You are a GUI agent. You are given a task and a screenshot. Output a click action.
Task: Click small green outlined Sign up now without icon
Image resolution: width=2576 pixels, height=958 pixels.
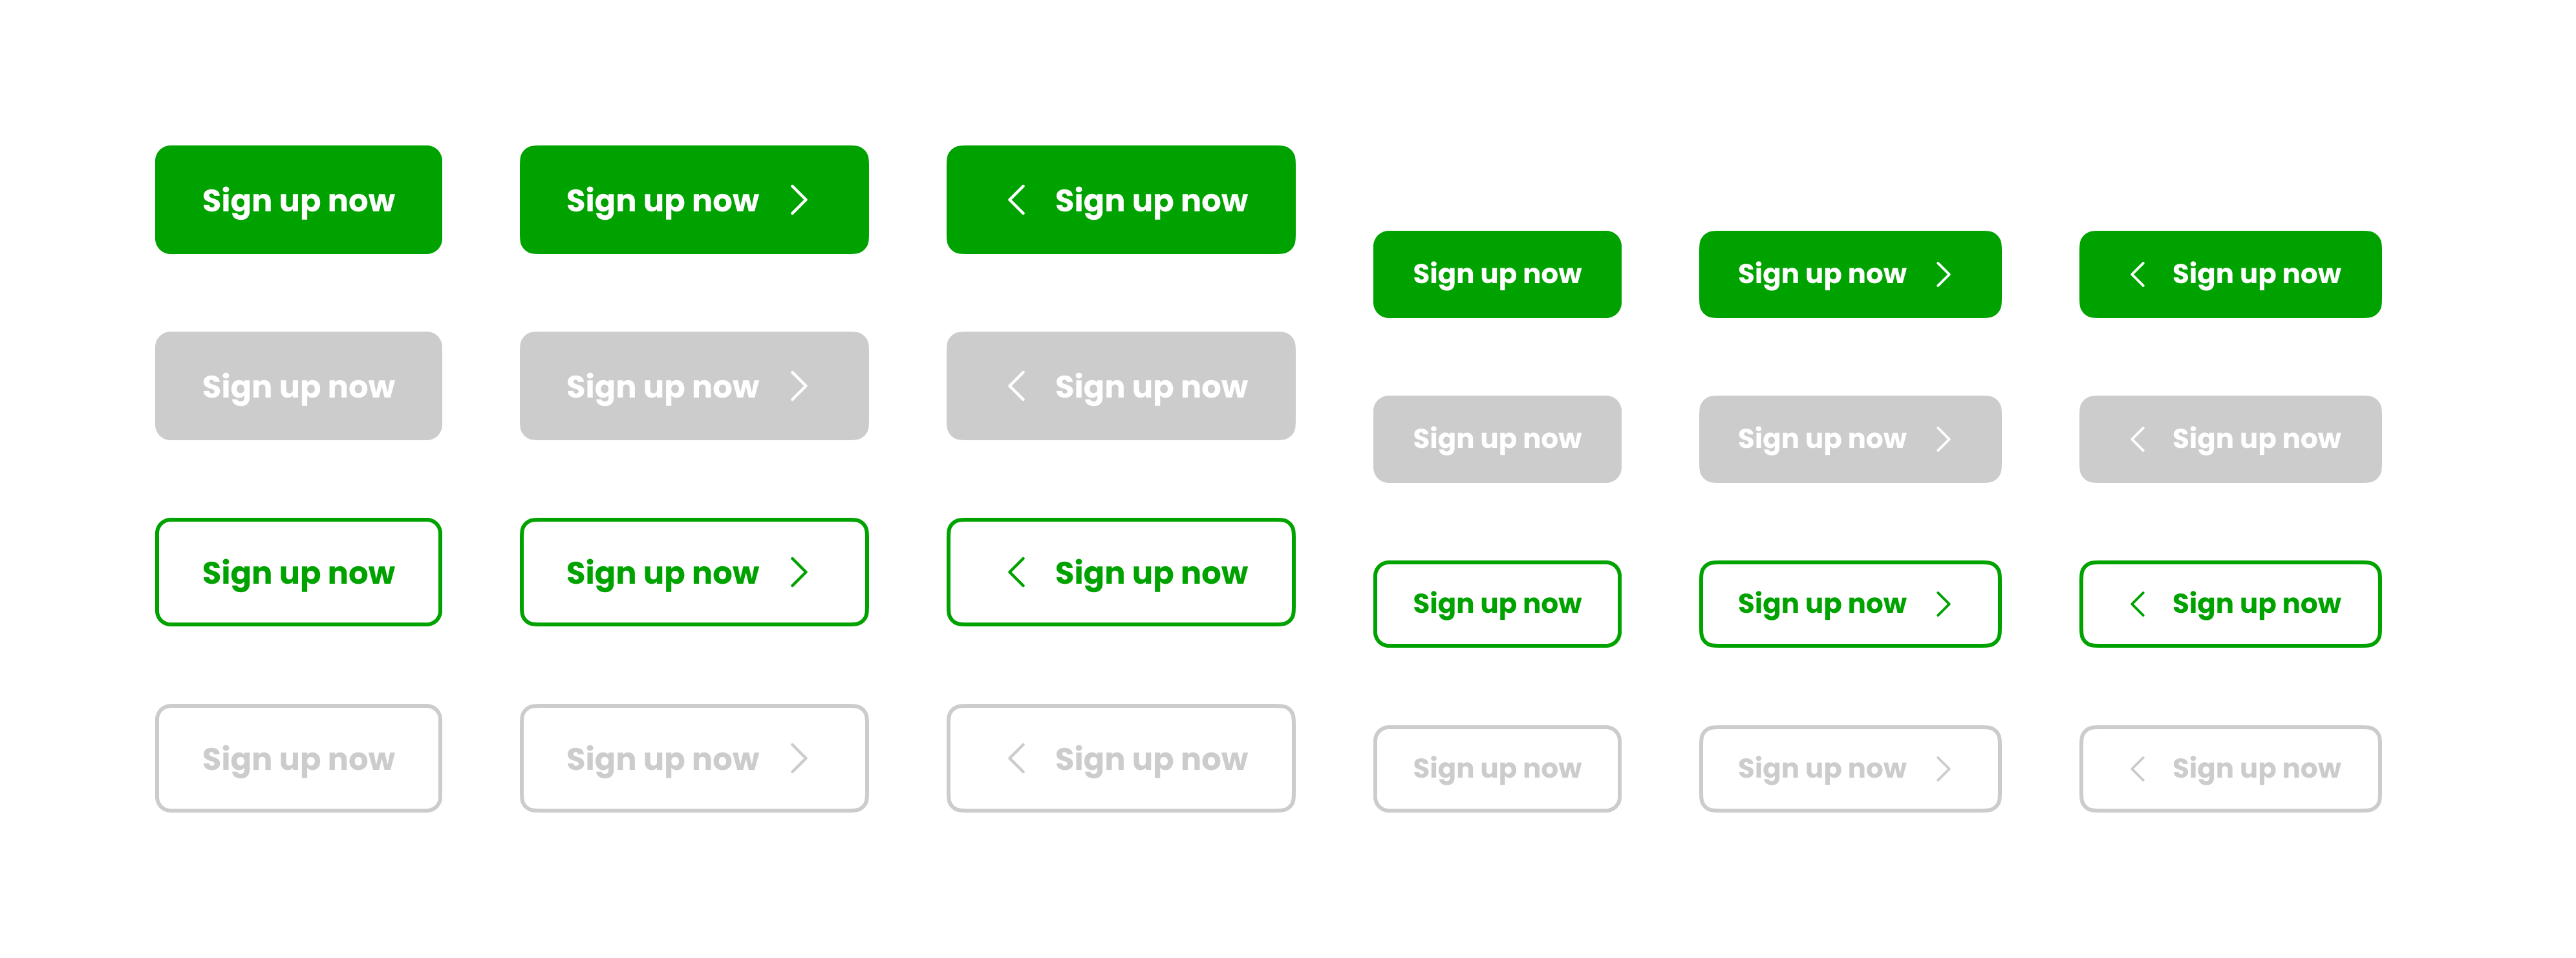pyautogui.click(x=1497, y=604)
